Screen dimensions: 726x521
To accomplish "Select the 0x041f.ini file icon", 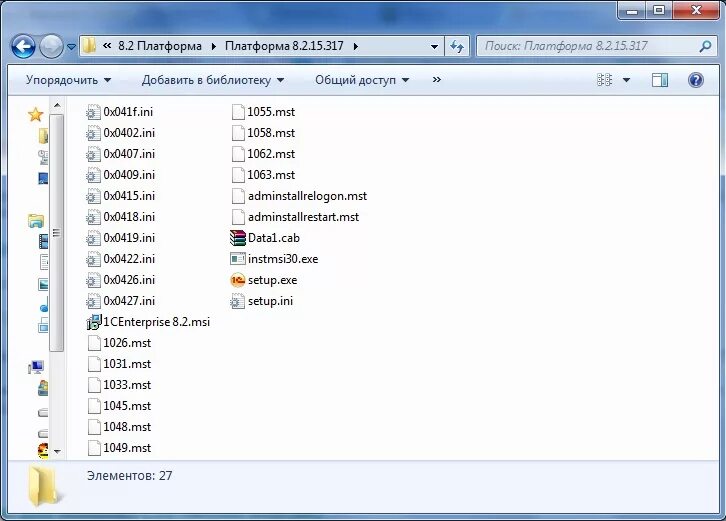I will pos(94,112).
